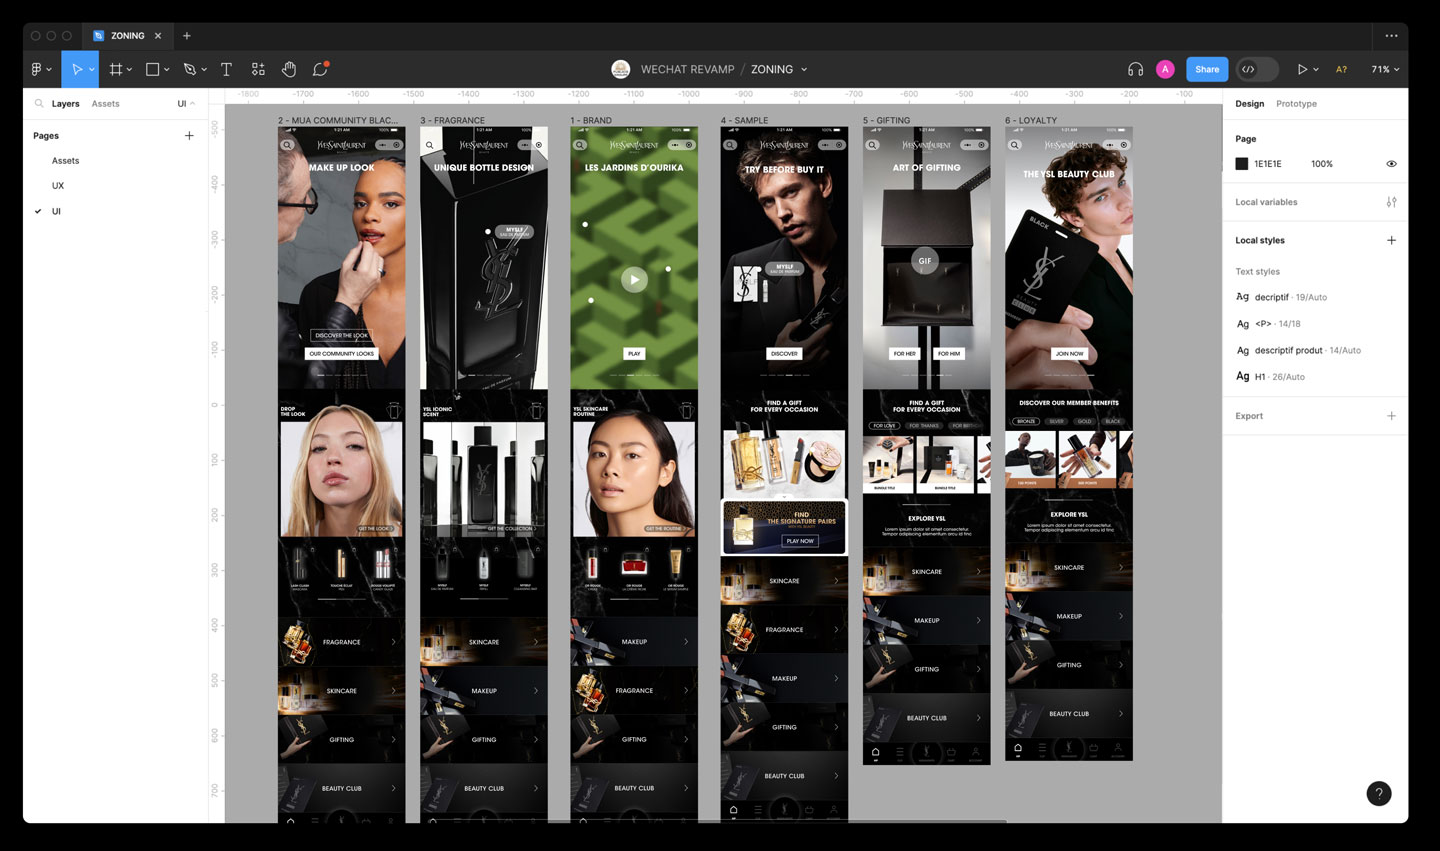The image size is (1440, 851).
Task: Select the Frame tool
Action: pos(116,69)
